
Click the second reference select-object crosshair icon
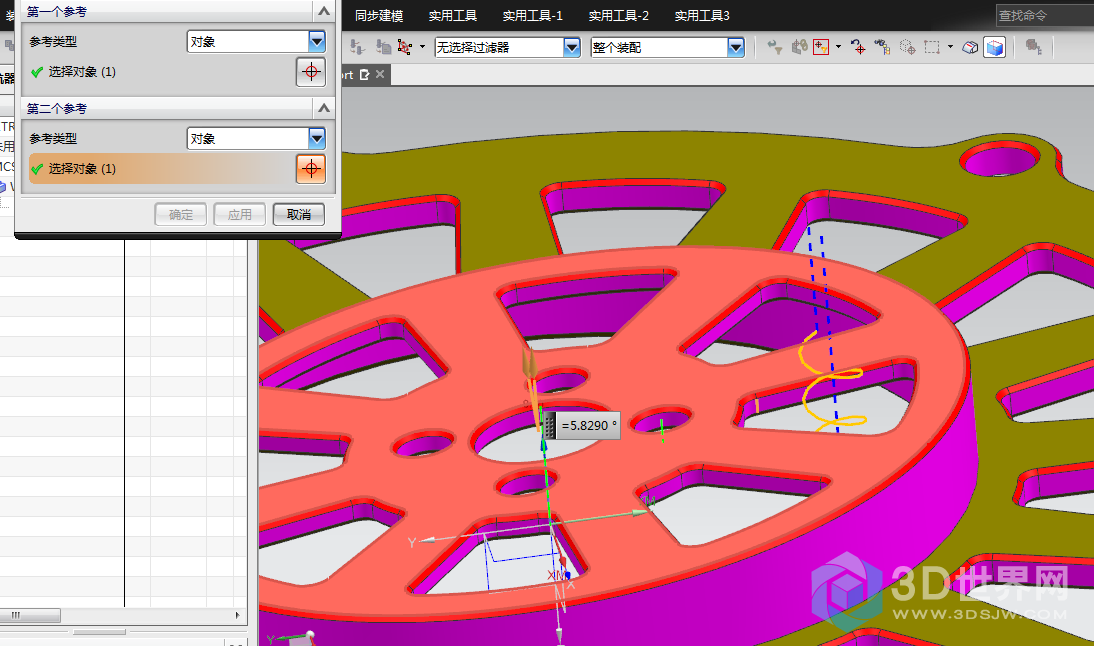point(311,169)
